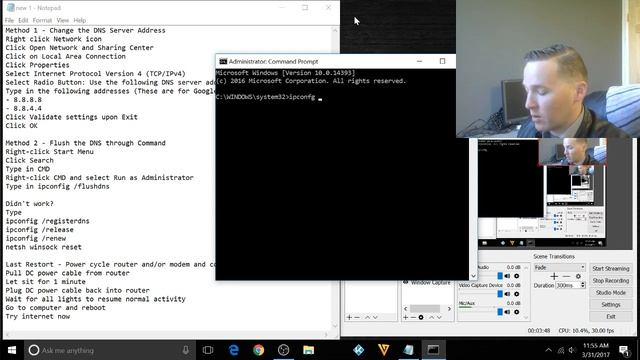
Task: Remove scene transition with minus icon
Action: pos(566,276)
